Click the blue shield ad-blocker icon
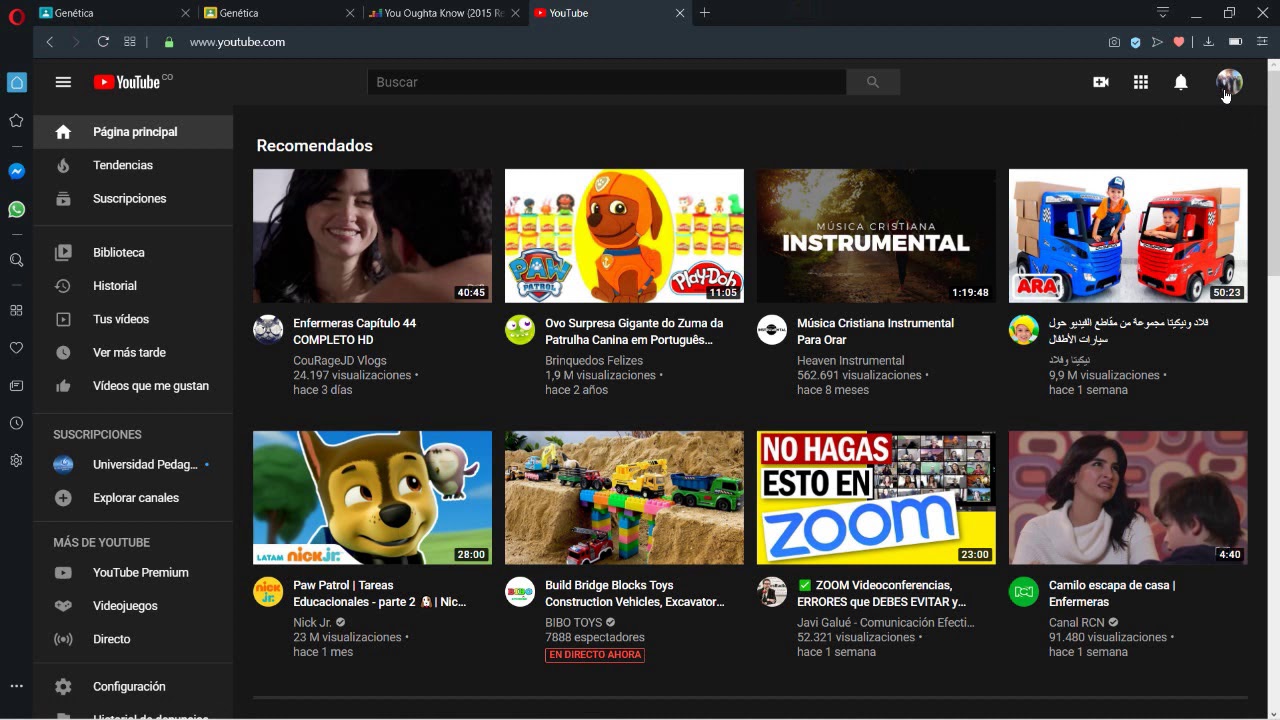 coord(1136,42)
